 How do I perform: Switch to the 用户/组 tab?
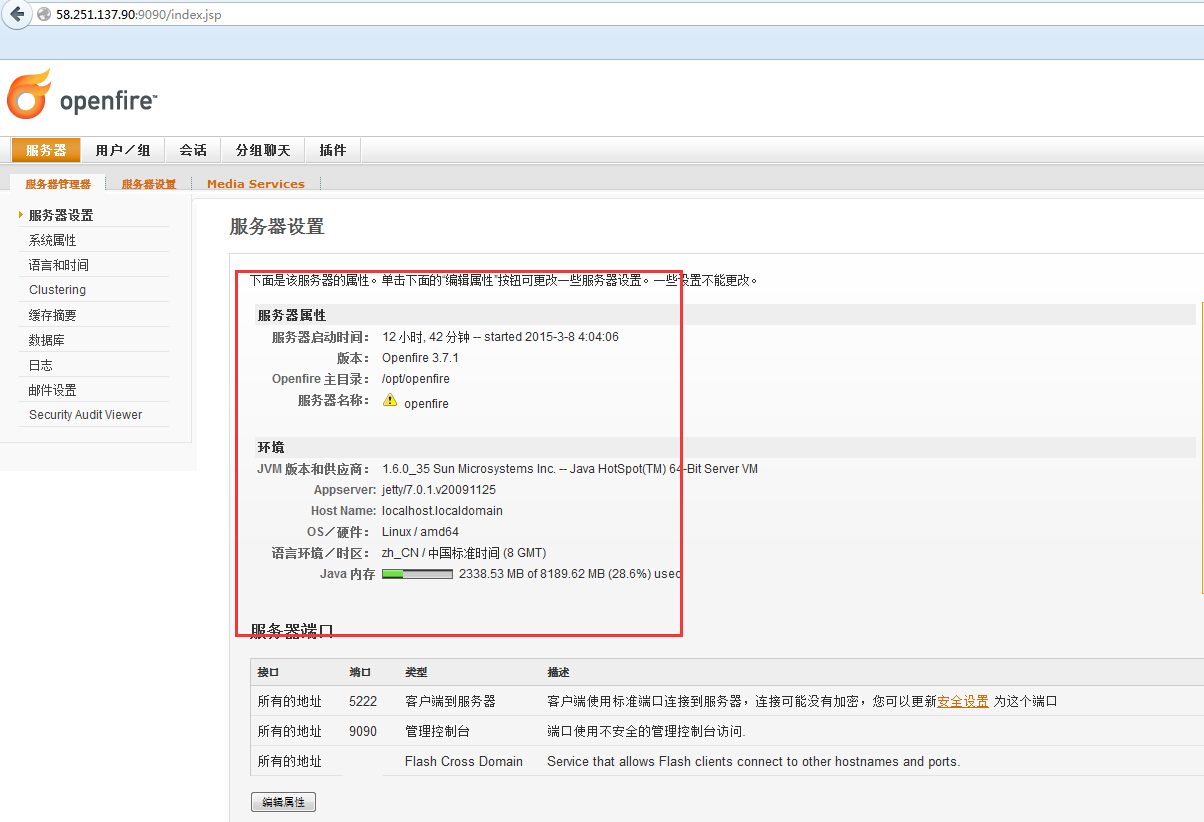(123, 150)
